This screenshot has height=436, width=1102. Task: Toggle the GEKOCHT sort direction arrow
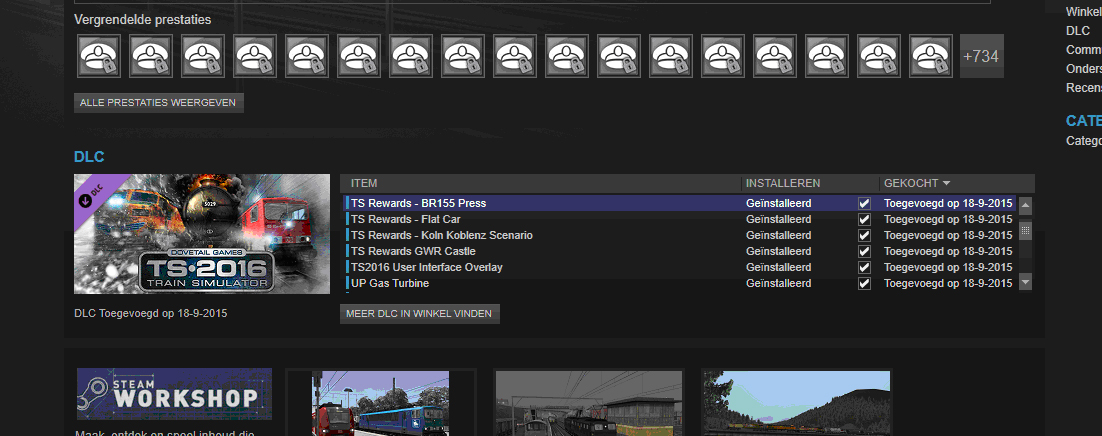coord(946,184)
